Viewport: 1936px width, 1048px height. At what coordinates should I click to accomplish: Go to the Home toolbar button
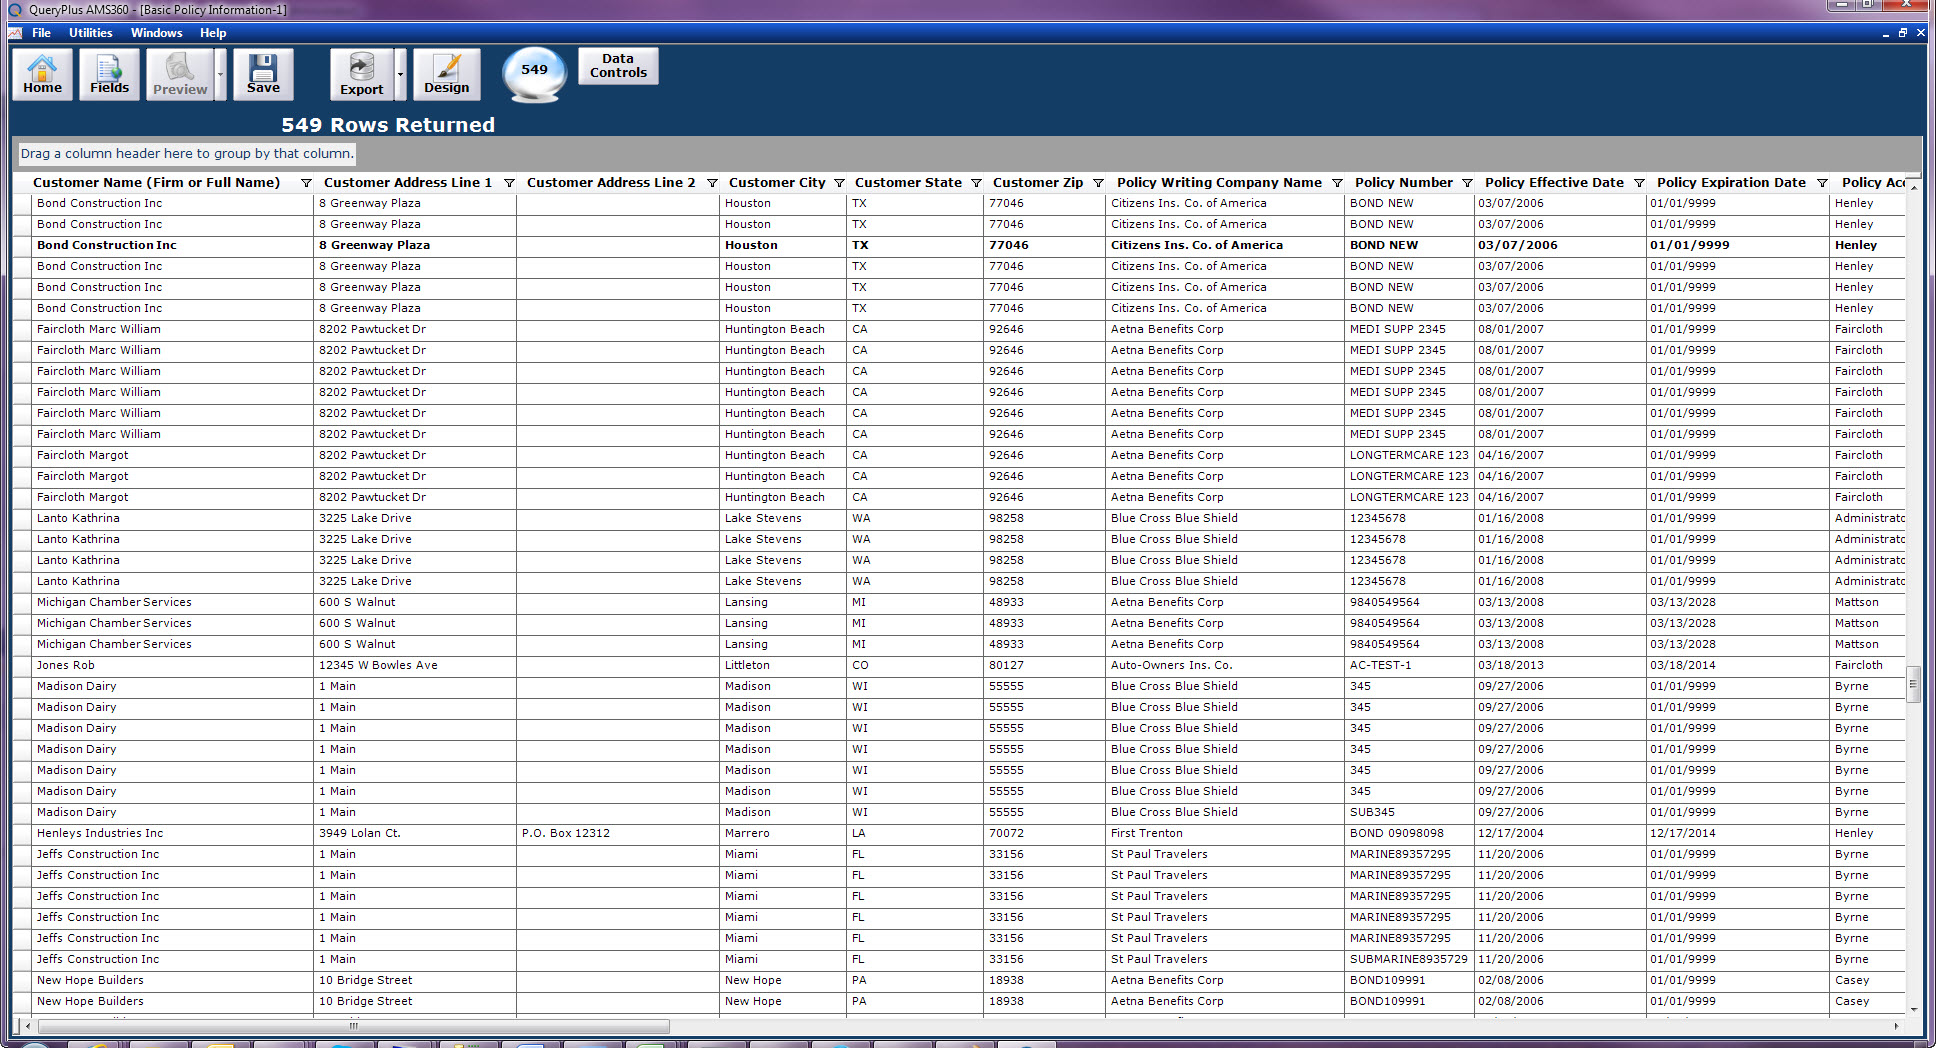[x=42, y=74]
